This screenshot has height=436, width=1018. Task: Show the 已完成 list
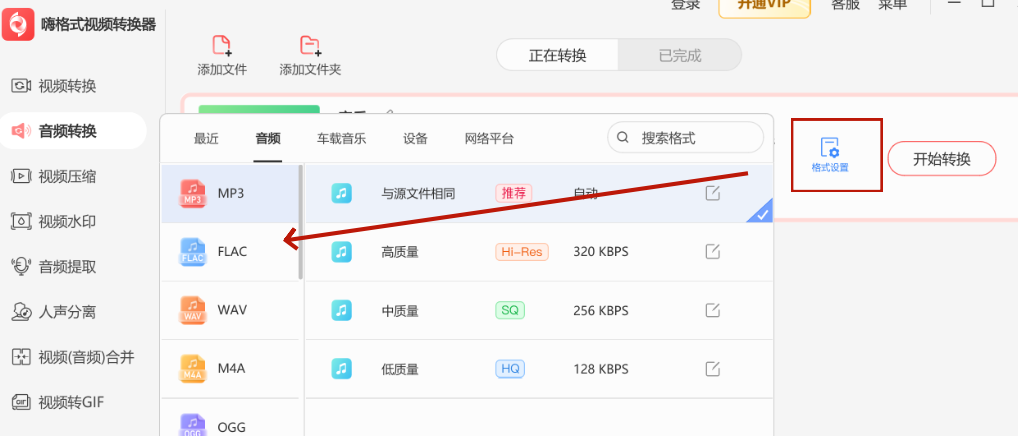click(x=680, y=55)
